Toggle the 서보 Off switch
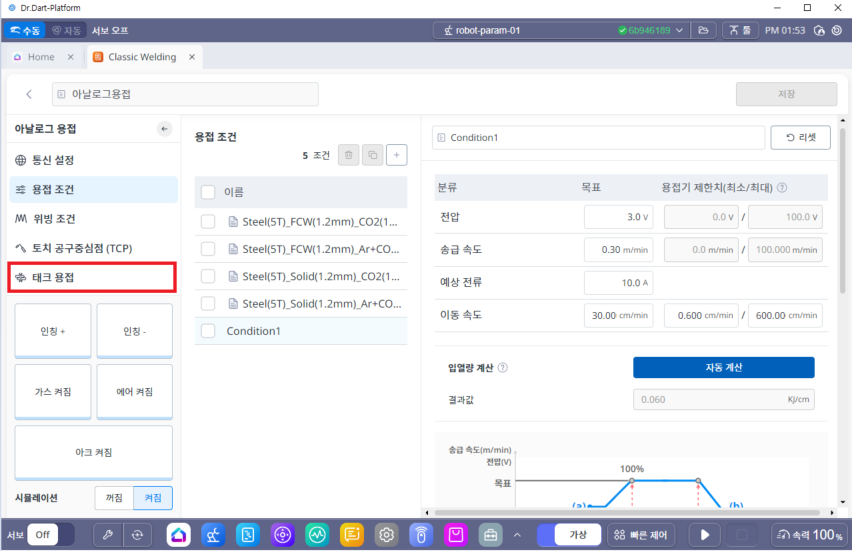 point(49,535)
